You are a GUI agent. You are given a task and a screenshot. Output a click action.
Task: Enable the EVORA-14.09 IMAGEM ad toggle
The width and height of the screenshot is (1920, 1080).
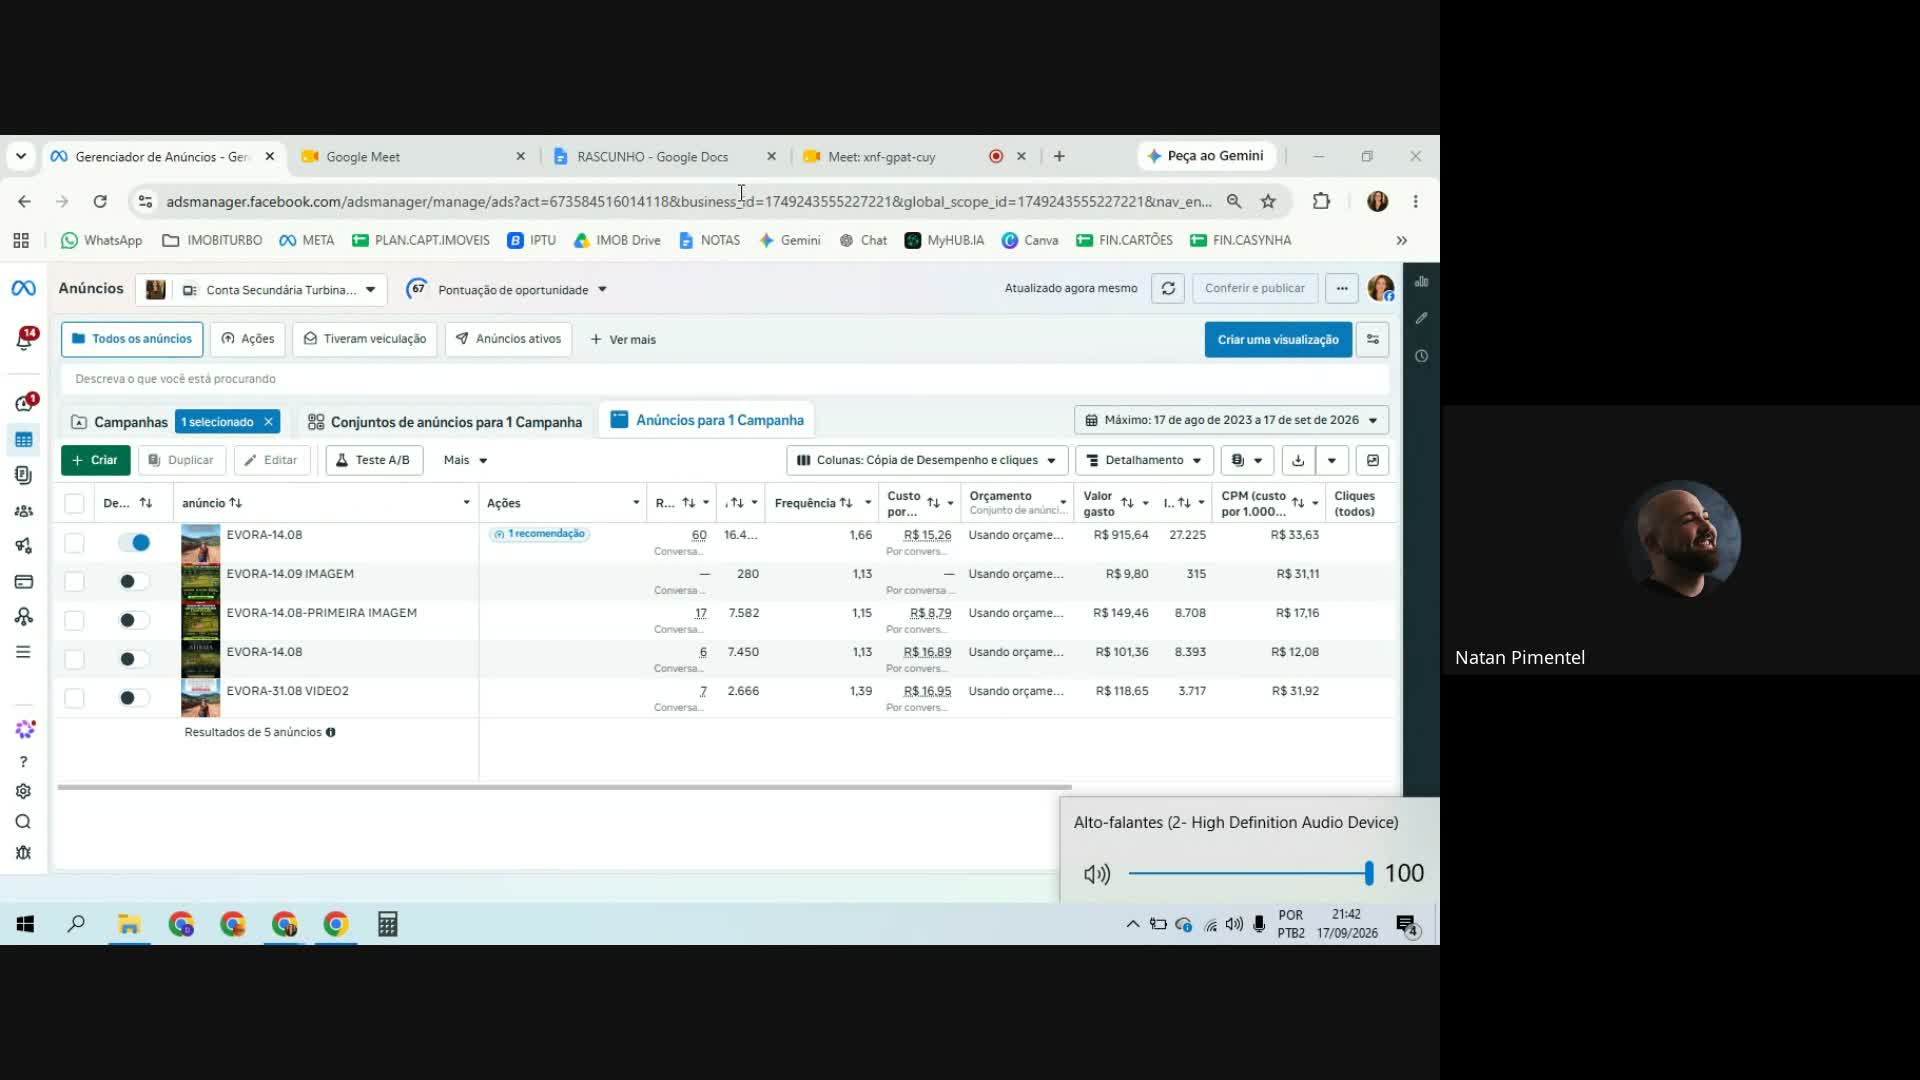[x=134, y=582]
